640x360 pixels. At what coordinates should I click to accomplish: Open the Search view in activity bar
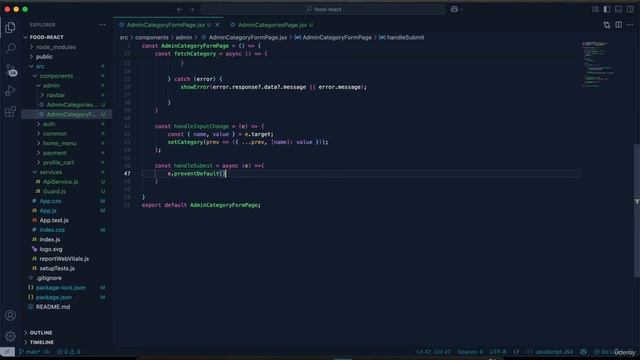pyautogui.click(x=10, y=48)
